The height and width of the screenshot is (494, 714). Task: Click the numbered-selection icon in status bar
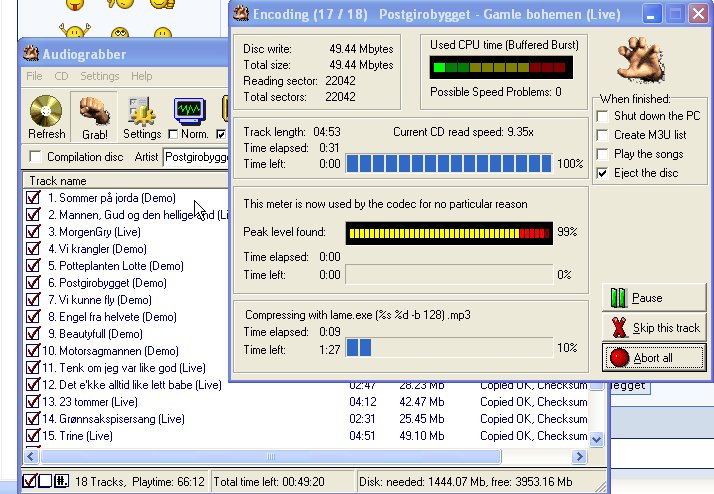(x=61, y=481)
